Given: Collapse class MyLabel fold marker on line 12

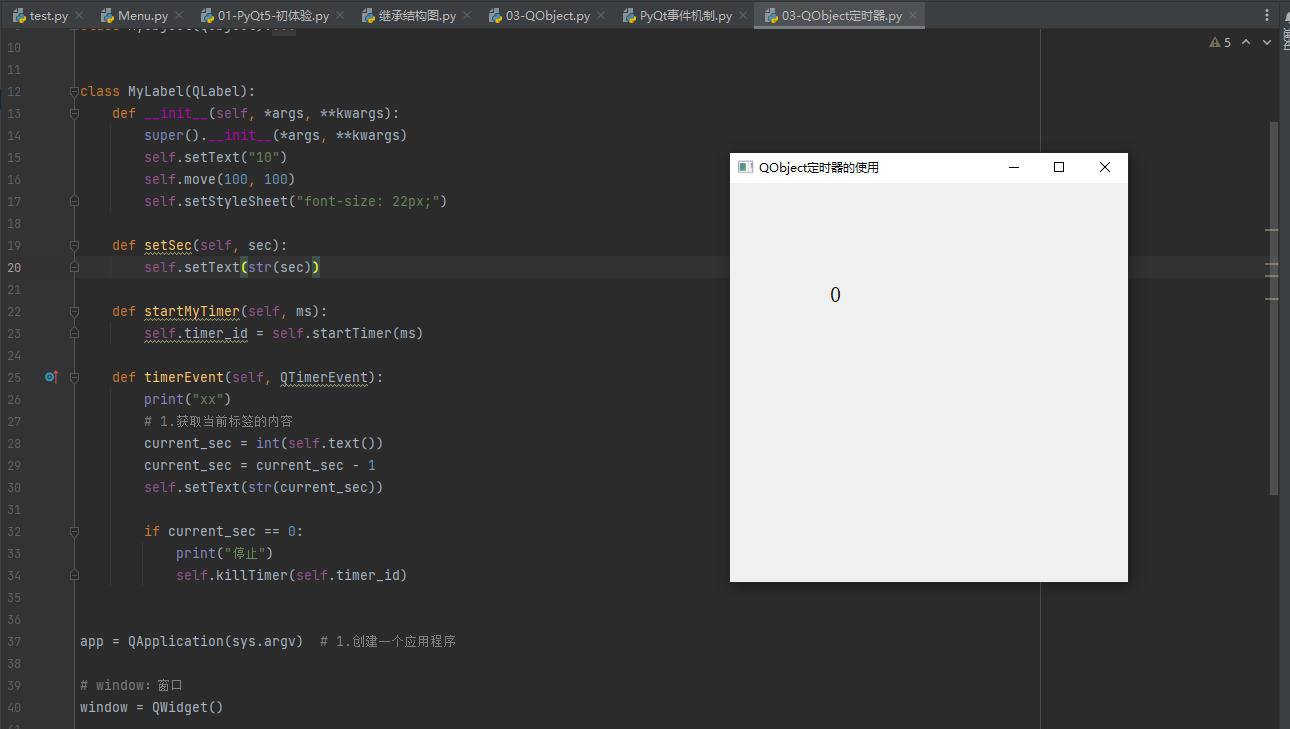Looking at the screenshot, I should pyautogui.click(x=74, y=92).
